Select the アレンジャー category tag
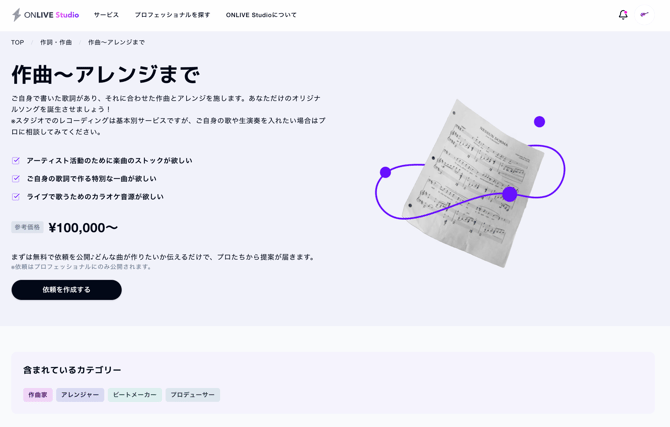Viewport: 670px width, 427px height. (x=80, y=395)
